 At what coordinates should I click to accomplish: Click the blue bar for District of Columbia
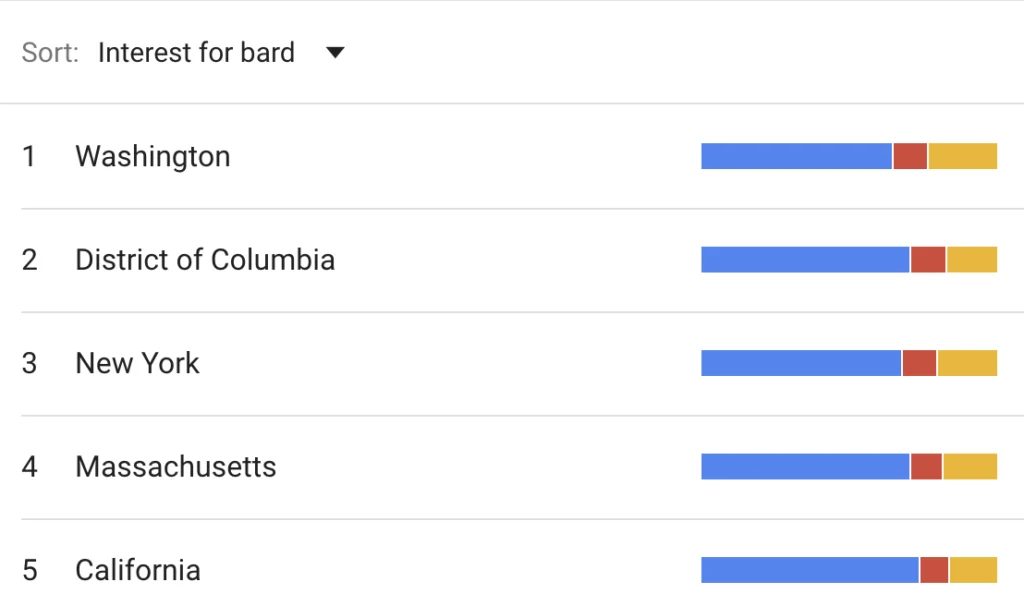(x=805, y=259)
